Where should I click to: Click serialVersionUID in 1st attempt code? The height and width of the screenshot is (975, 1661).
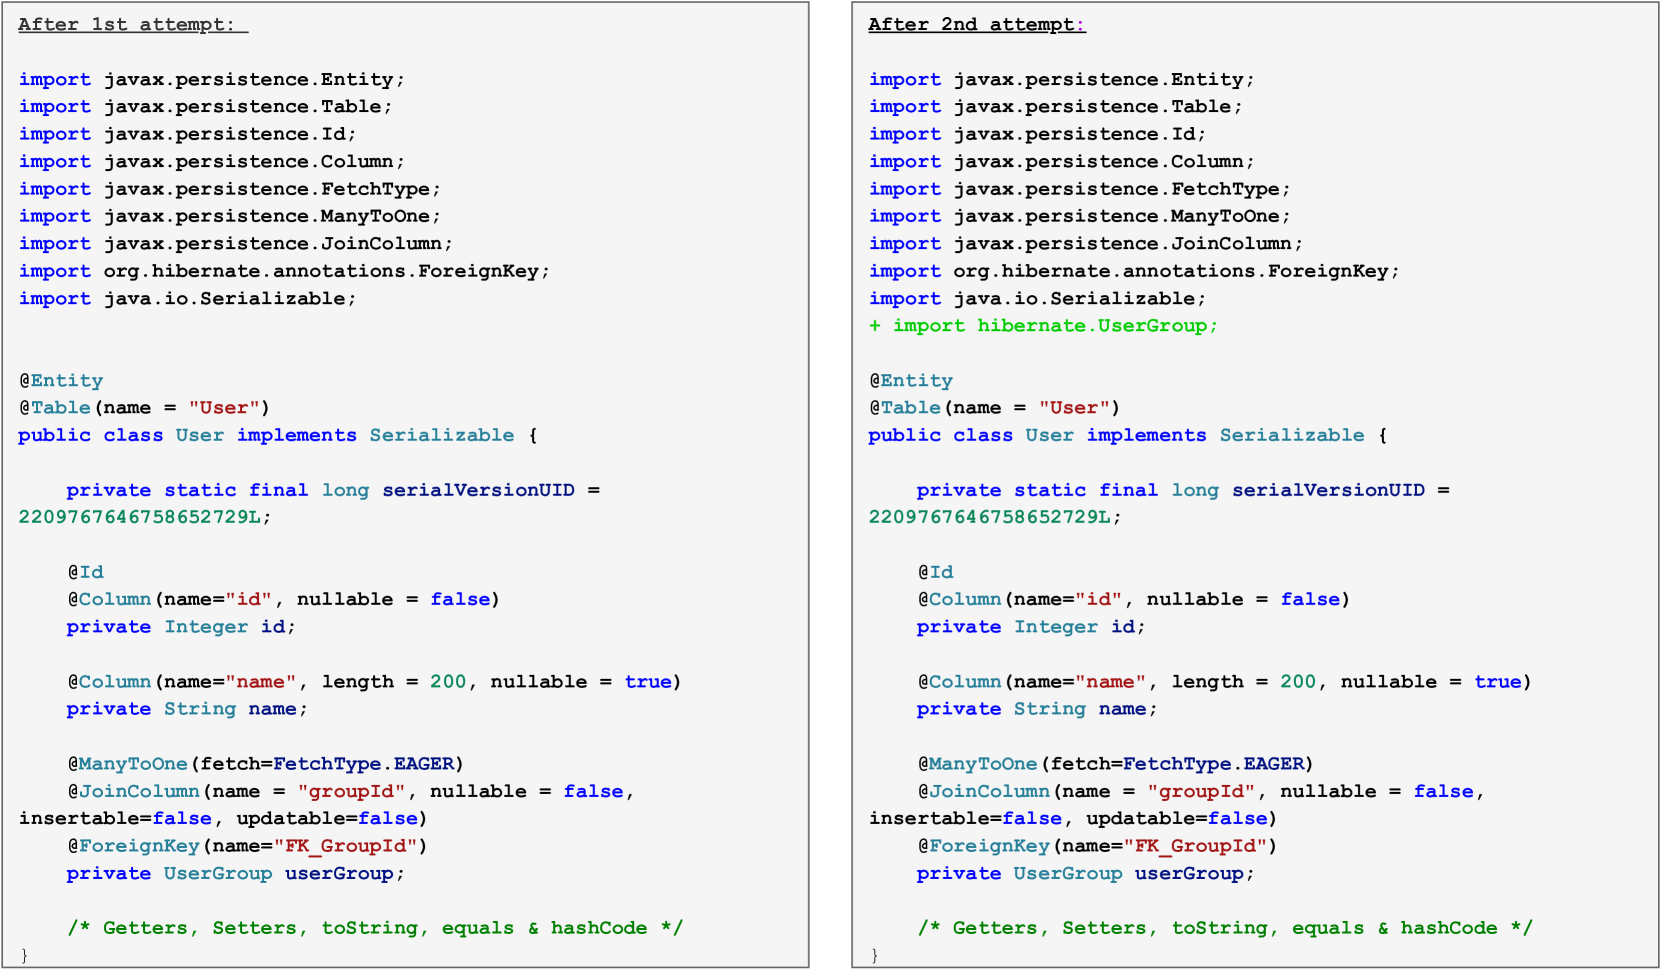479,490
